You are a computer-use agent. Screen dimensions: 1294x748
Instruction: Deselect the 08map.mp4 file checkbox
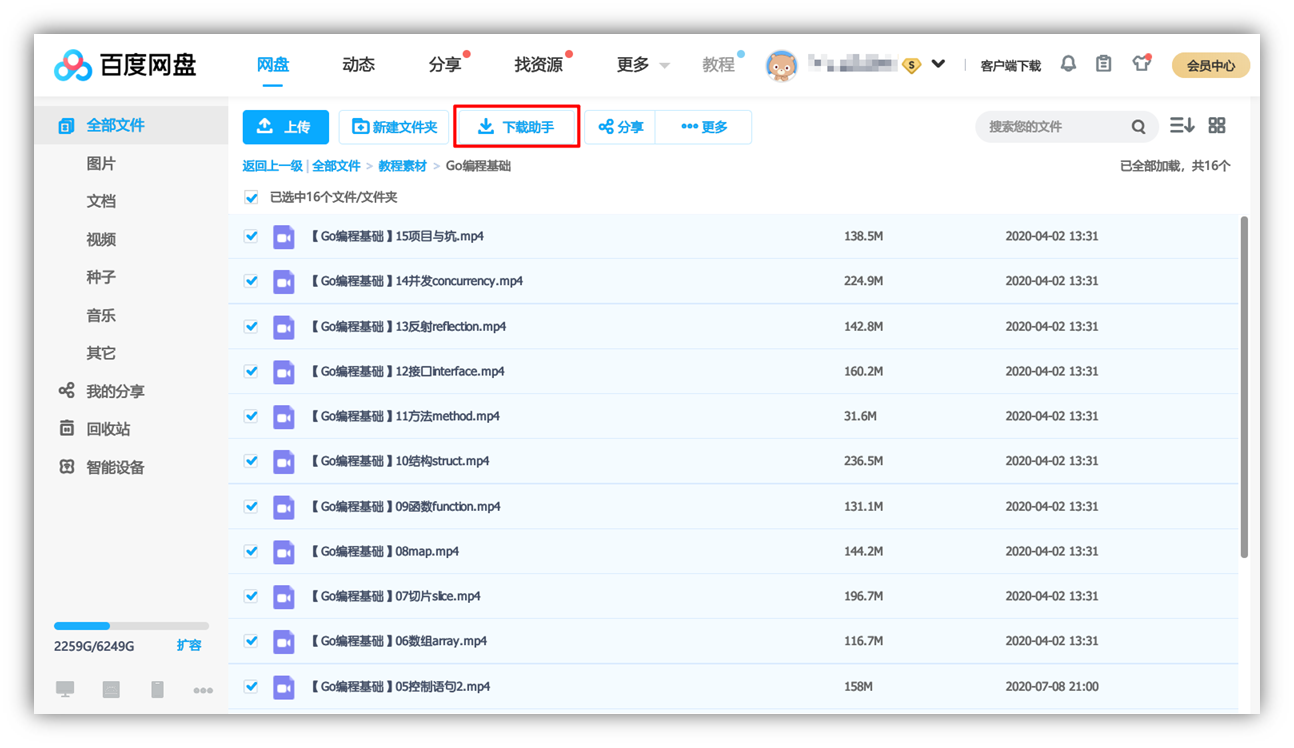(x=251, y=551)
